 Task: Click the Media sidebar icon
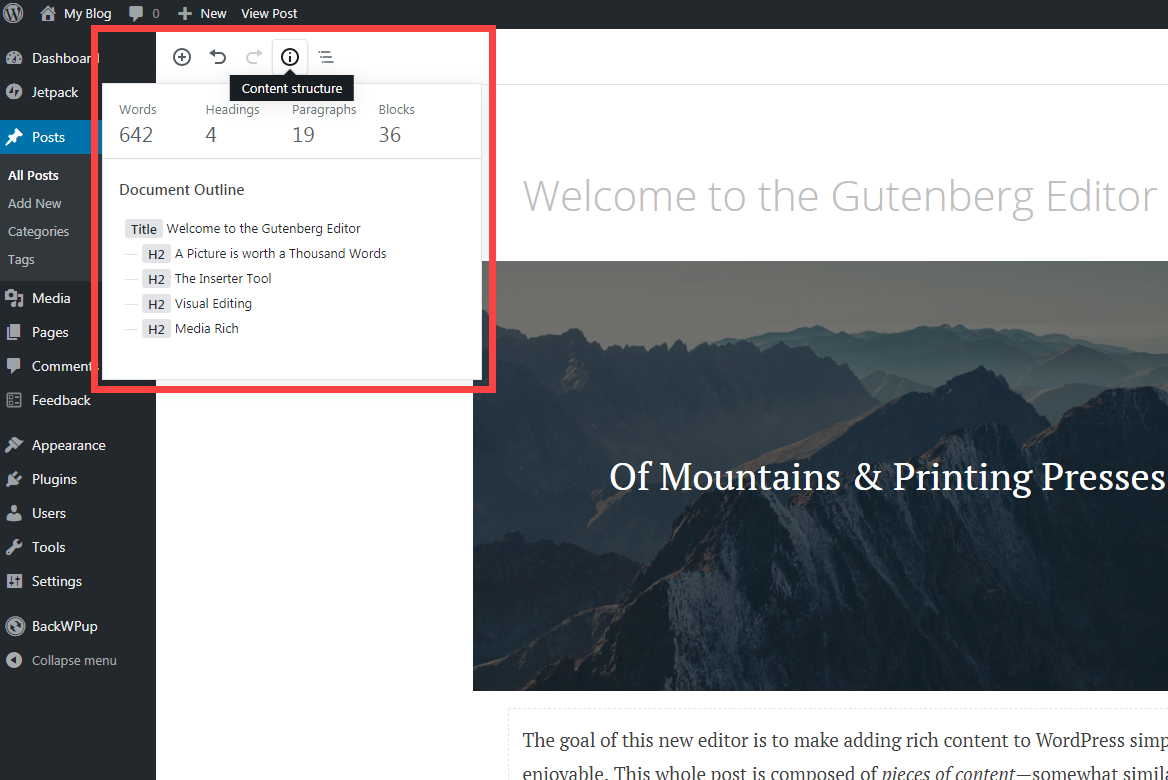coord(14,298)
